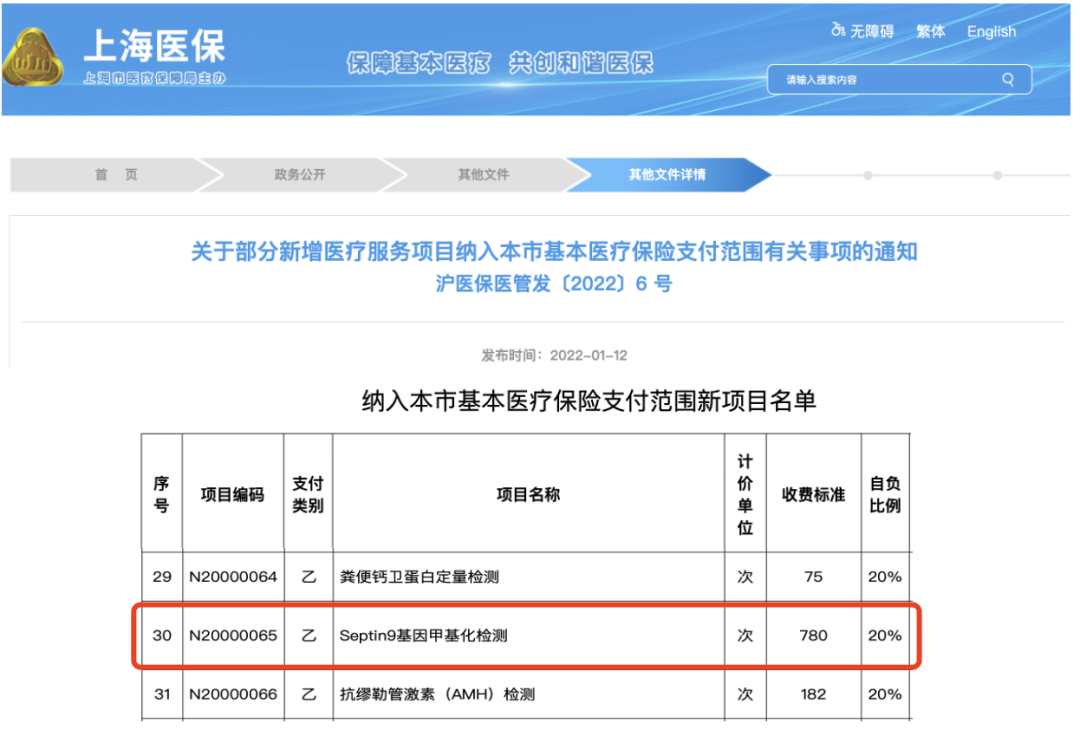Switch to 繁体 traditional Chinese
Viewport: 1080px width, 730px height.
[x=930, y=31]
